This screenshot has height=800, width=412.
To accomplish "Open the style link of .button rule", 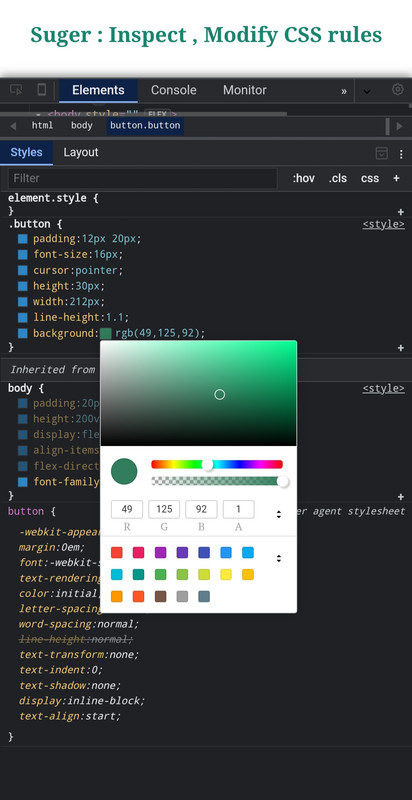I will 383,224.
